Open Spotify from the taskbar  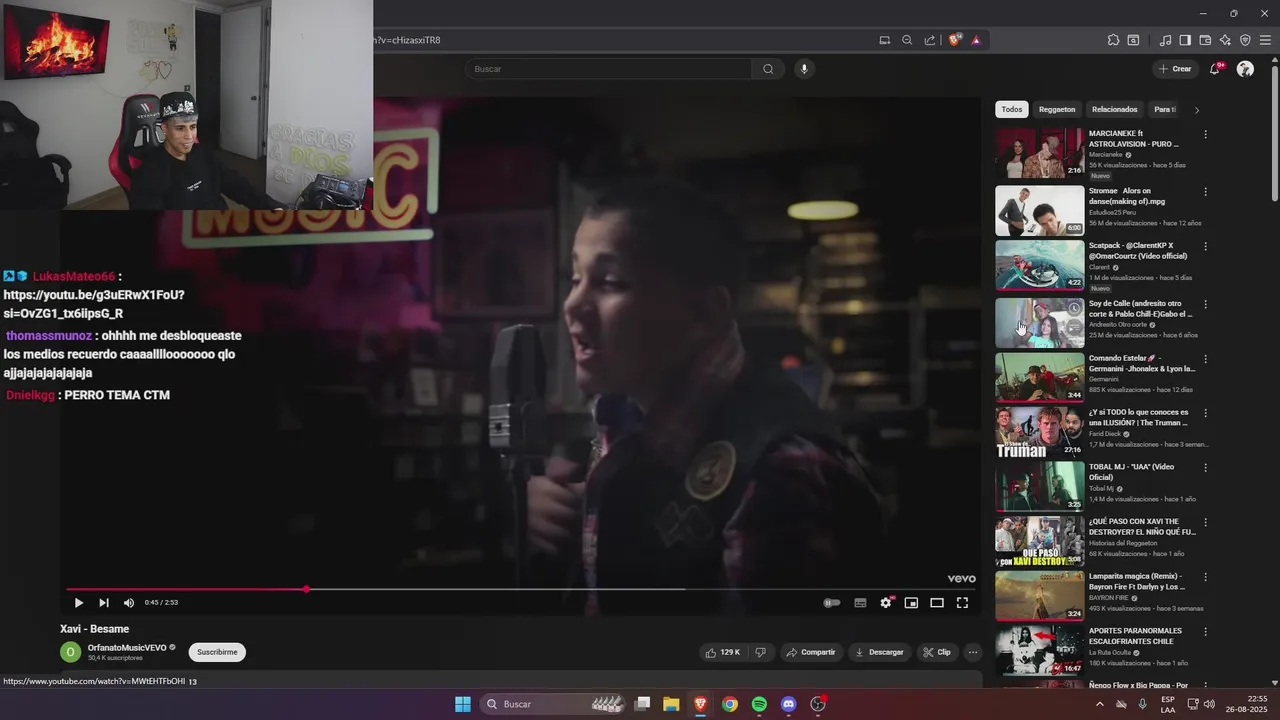coord(759,704)
